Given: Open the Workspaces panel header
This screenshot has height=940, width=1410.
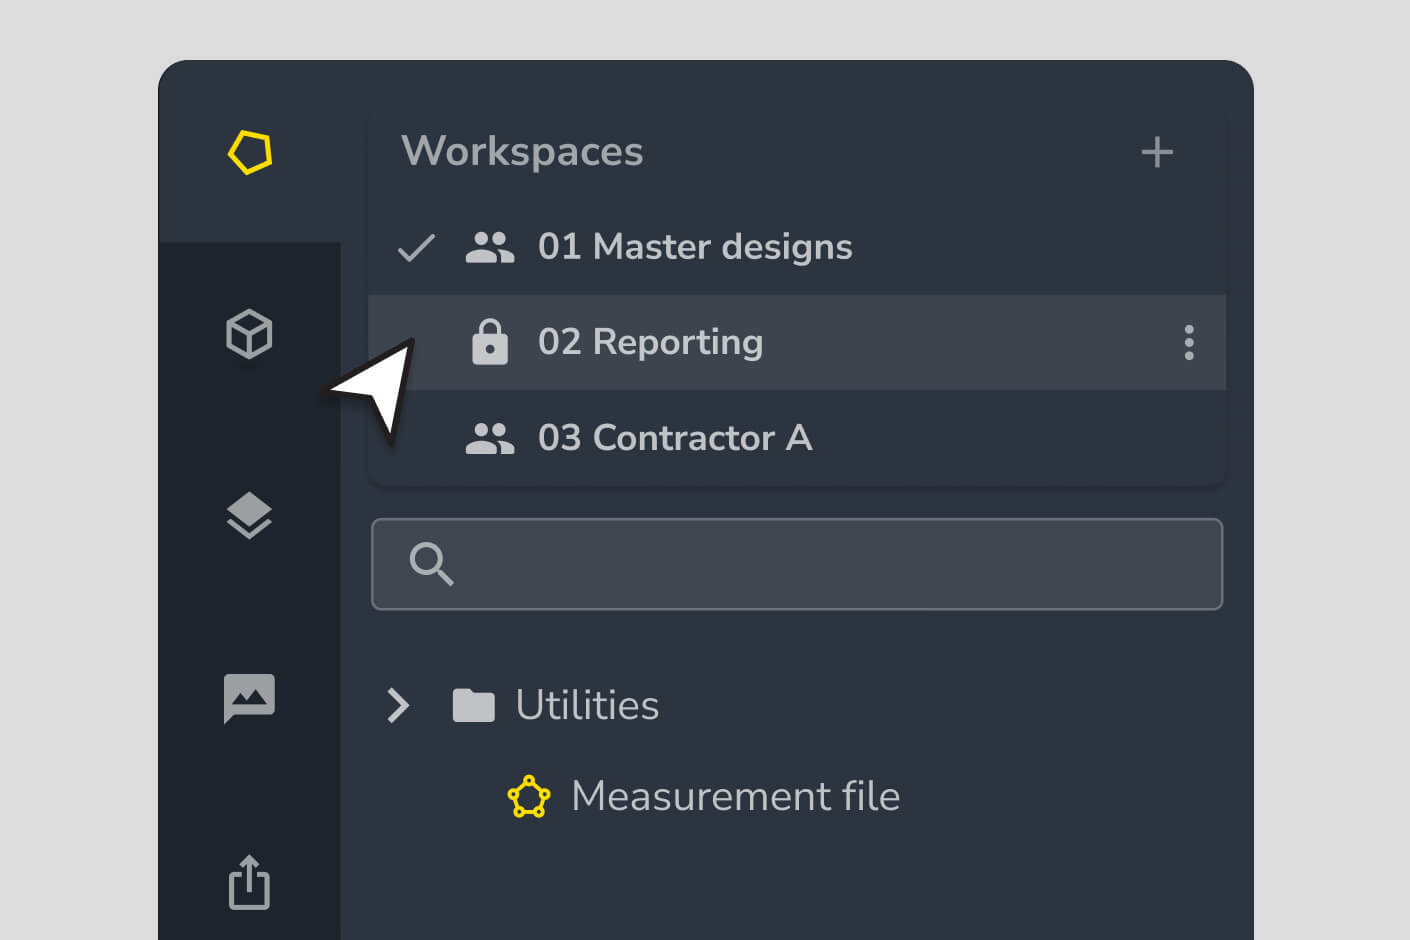Looking at the screenshot, I should pos(523,152).
